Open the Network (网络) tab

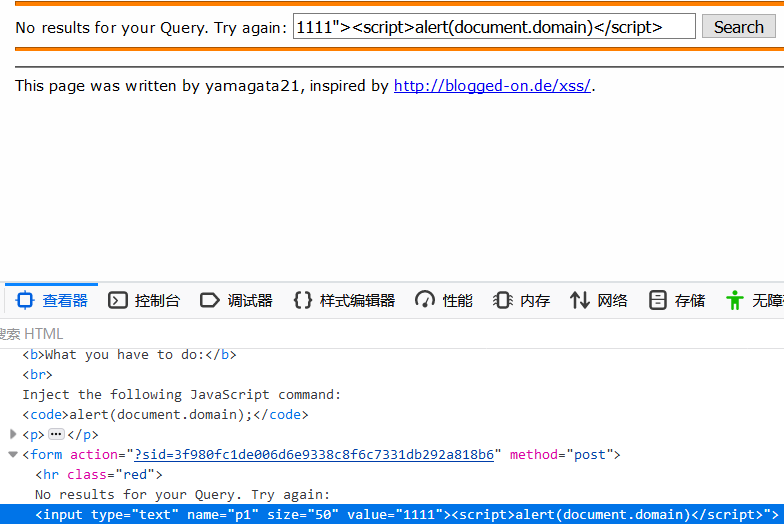tap(598, 300)
